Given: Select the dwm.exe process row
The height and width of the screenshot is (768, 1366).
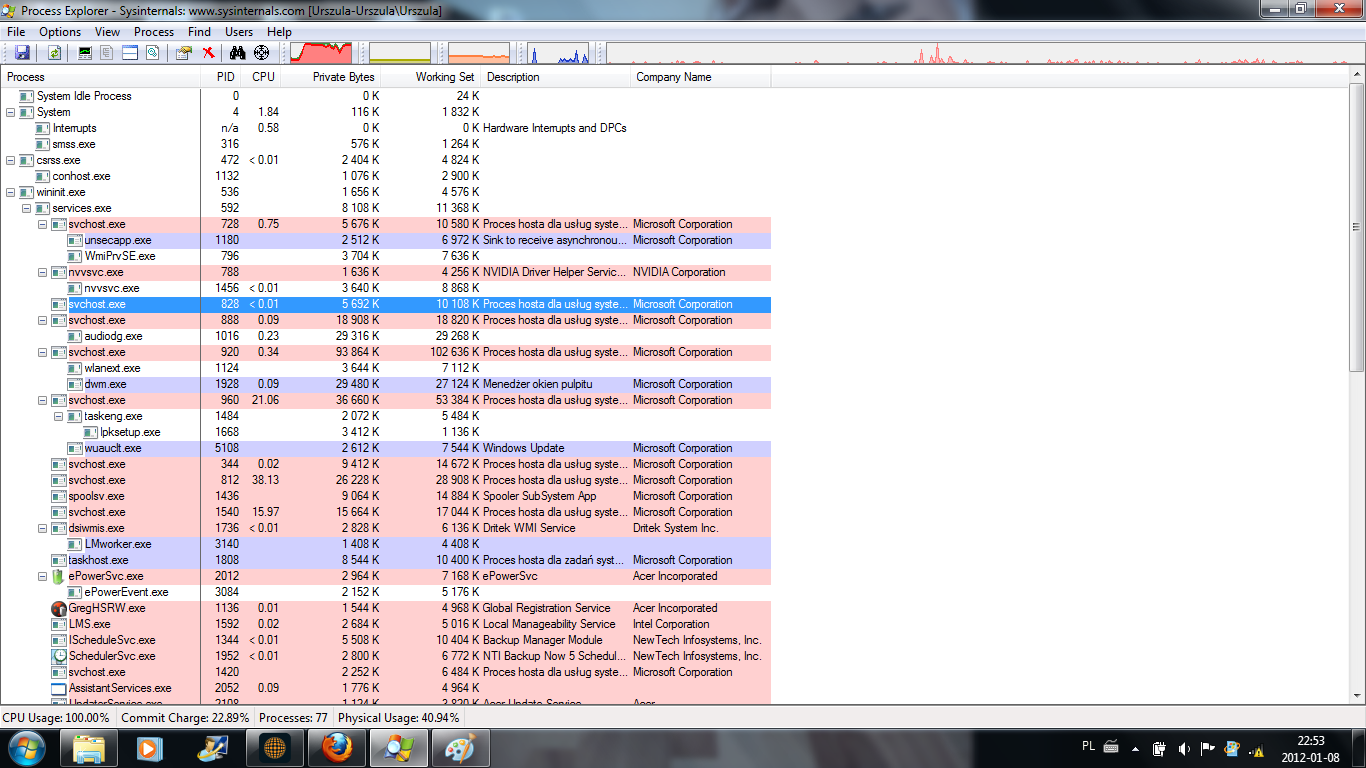Looking at the screenshot, I should [386, 384].
